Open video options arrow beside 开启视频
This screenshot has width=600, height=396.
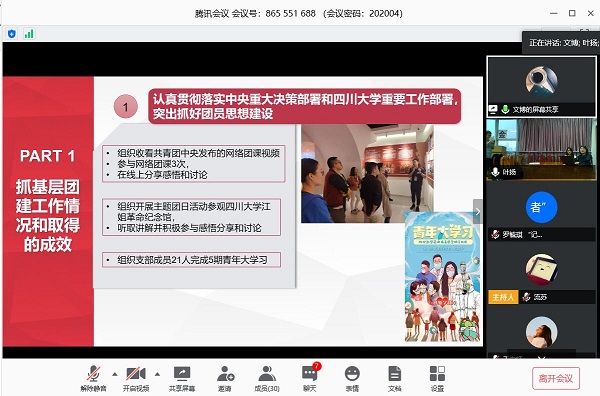(x=157, y=374)
